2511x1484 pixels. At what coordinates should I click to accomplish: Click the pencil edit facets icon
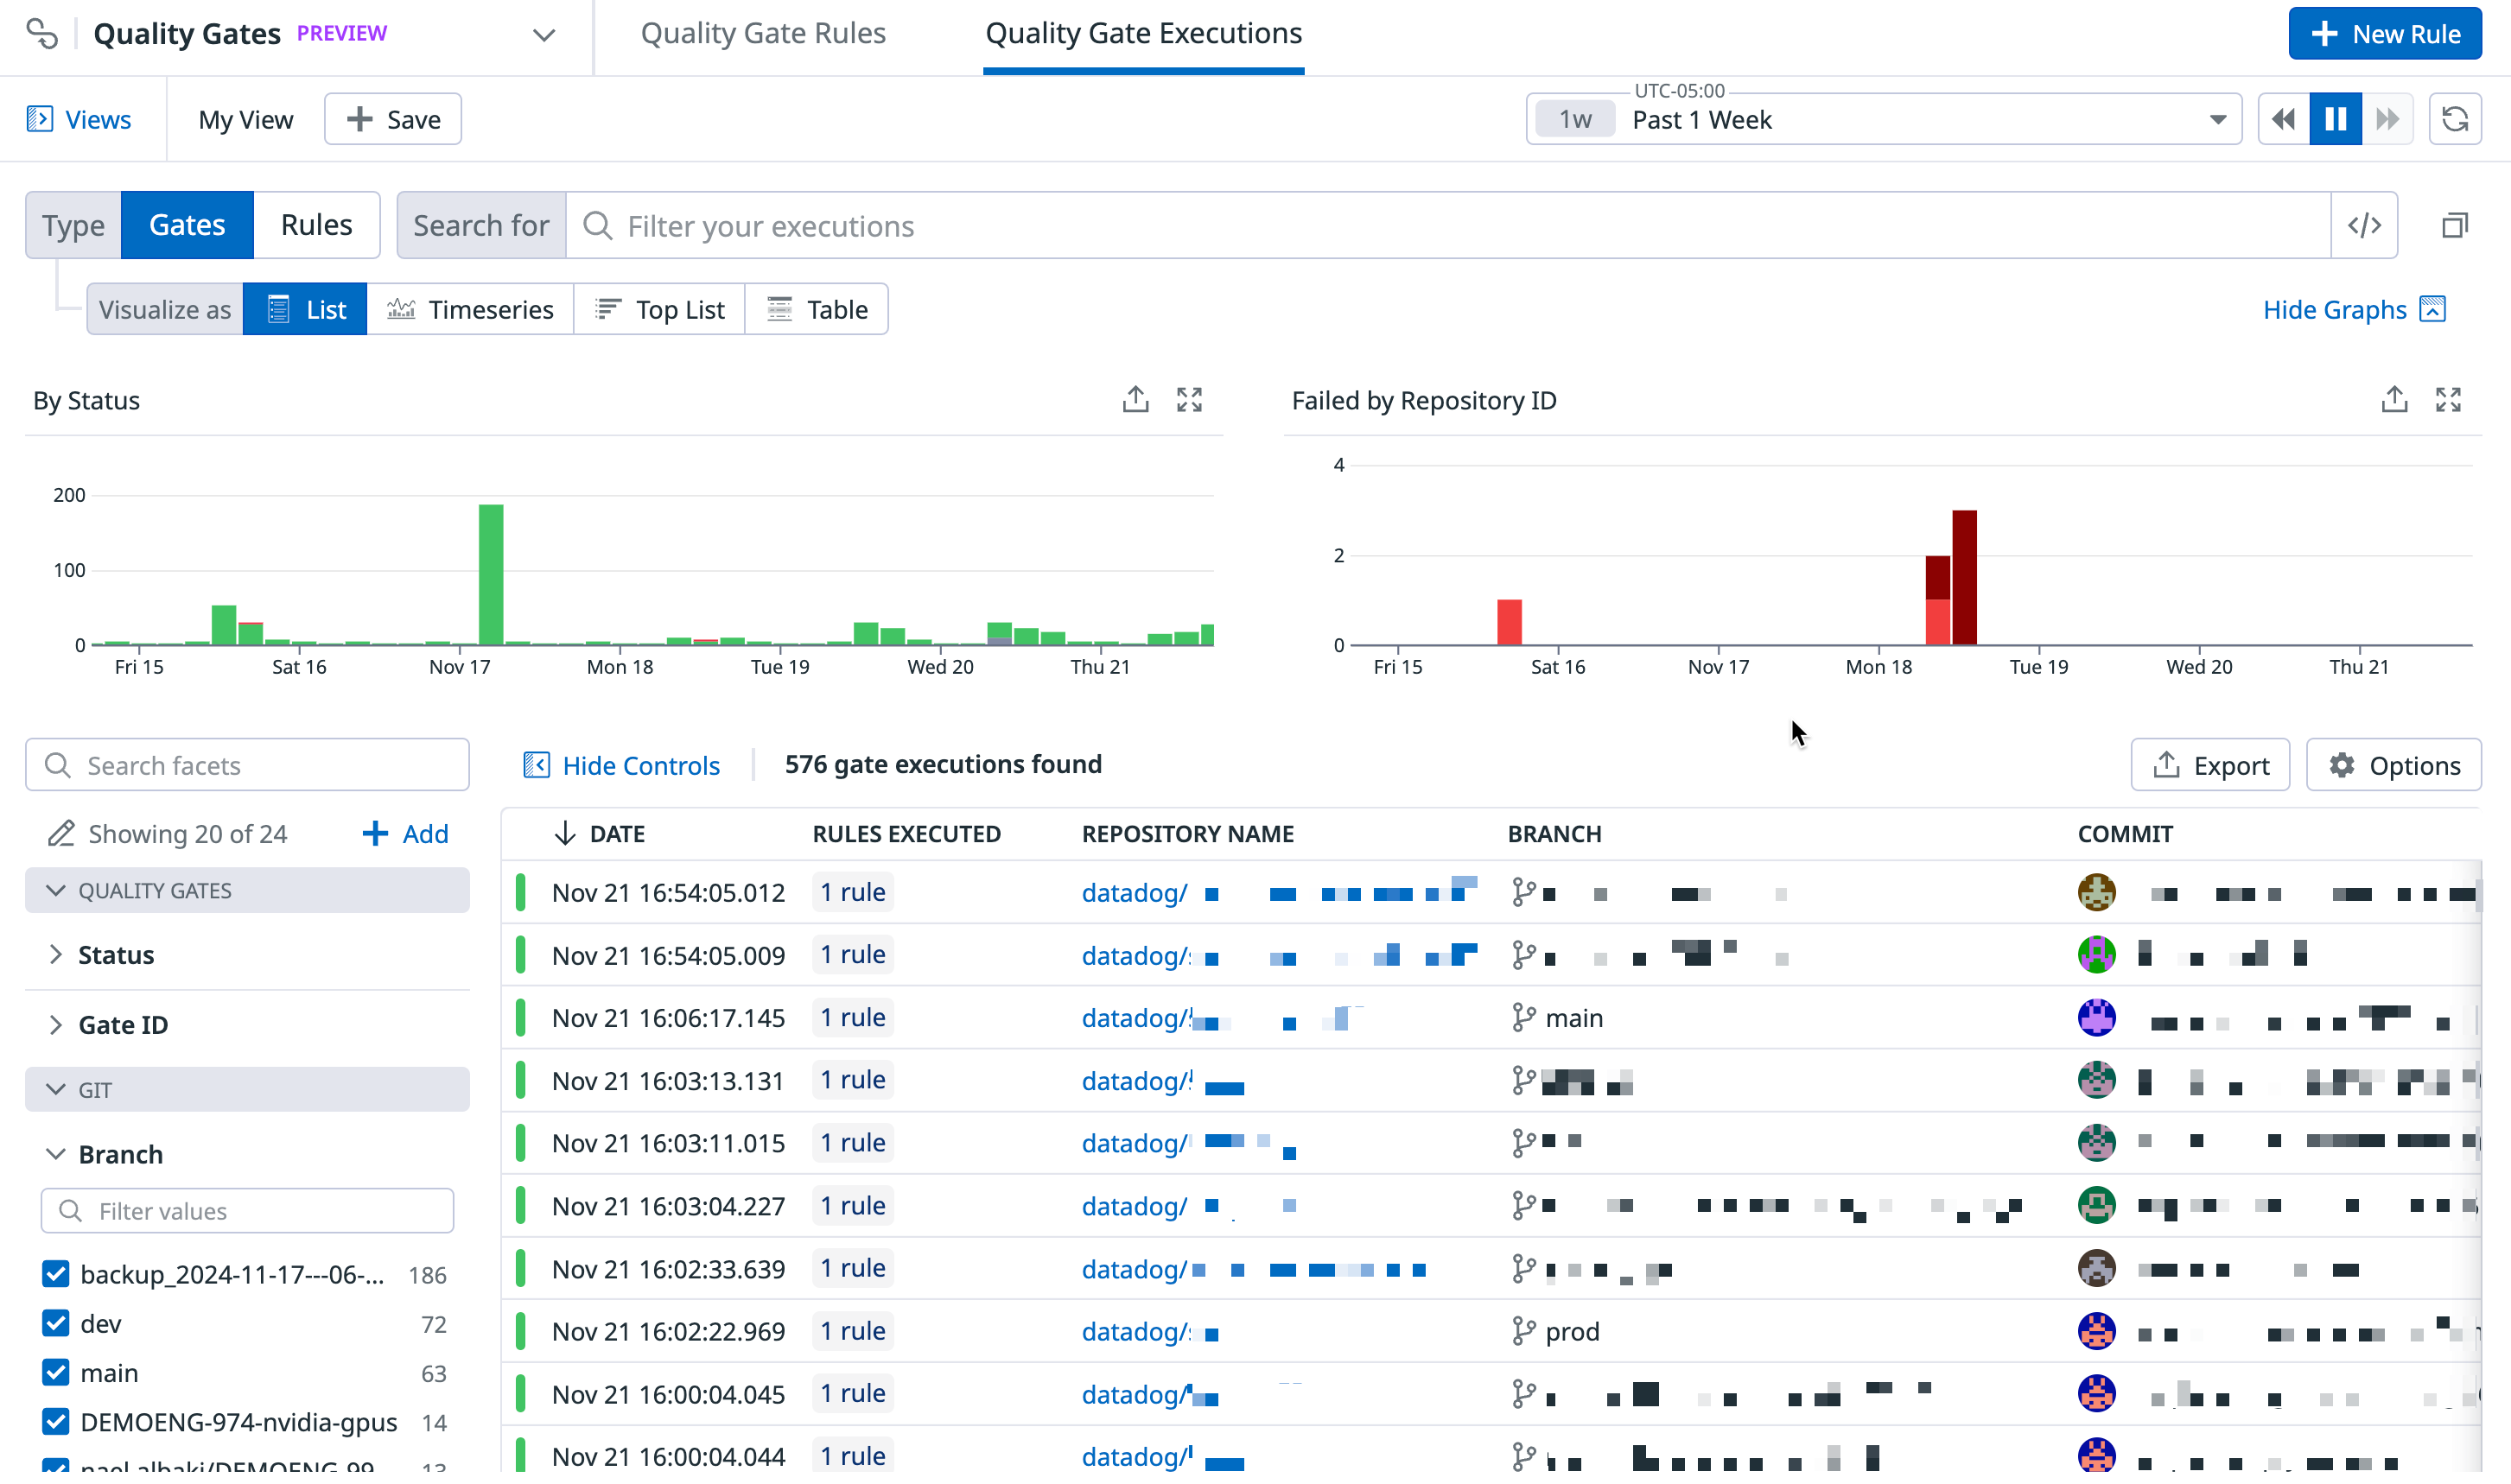coord(61,833)
